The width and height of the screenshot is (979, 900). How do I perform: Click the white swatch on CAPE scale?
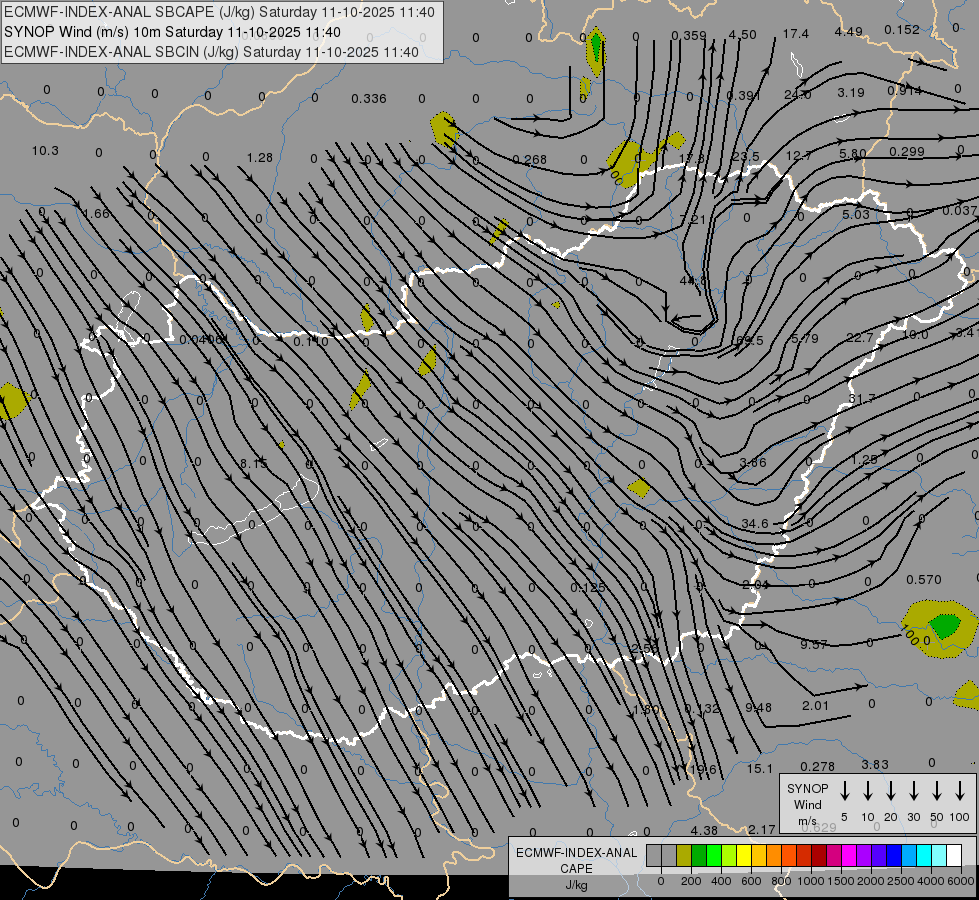tap(954, 856)
